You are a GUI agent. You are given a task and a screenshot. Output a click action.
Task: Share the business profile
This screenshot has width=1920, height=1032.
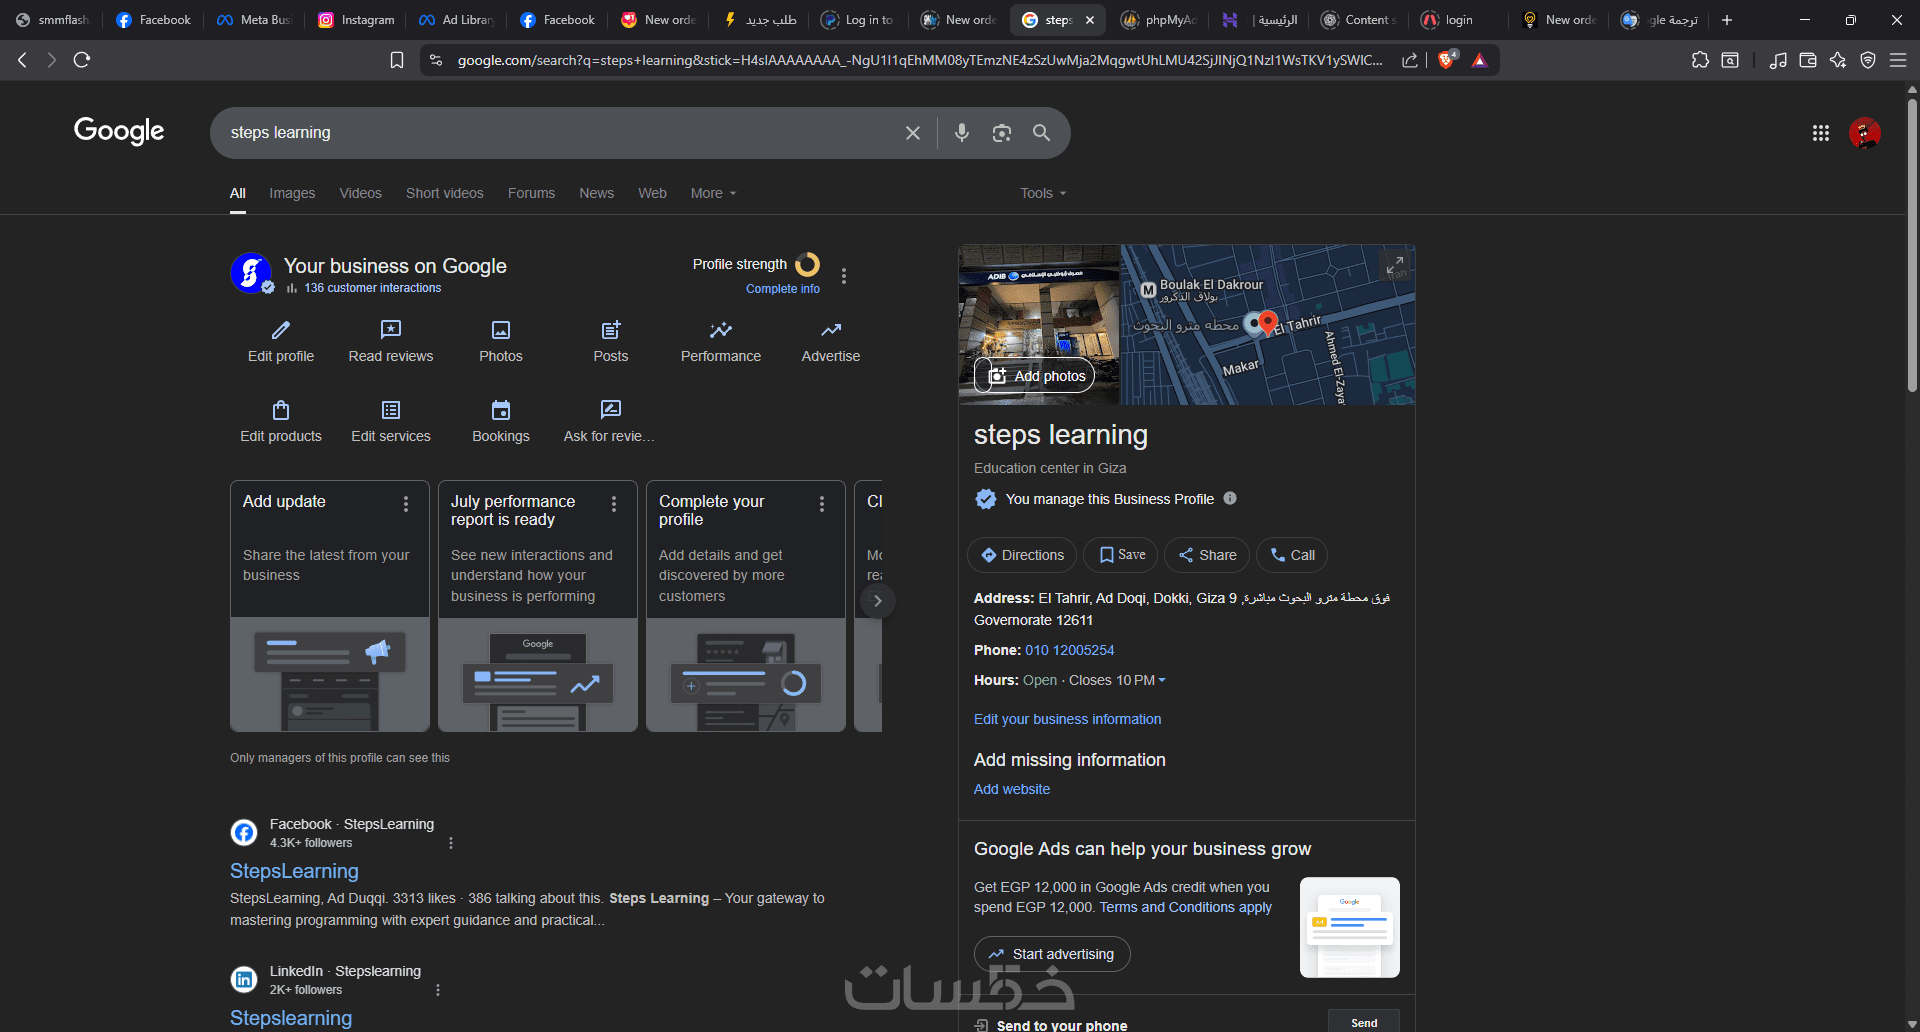1207,555
